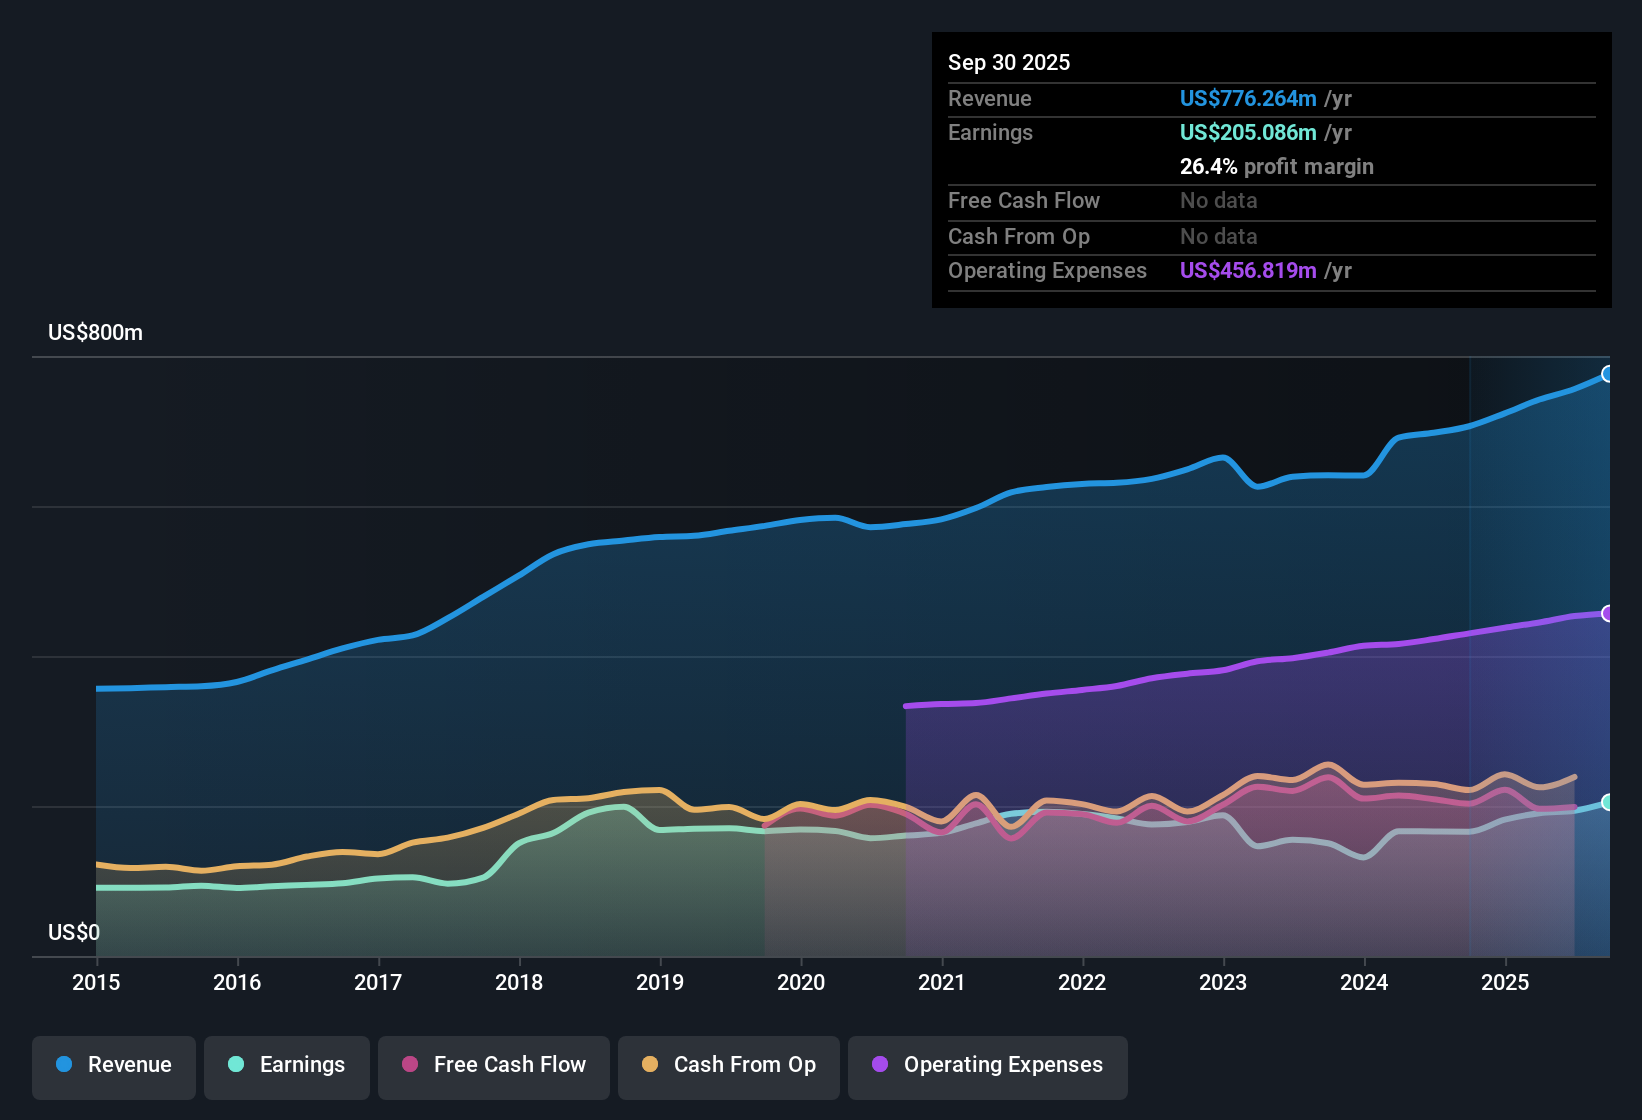Click the purple Operating Expenses legend dot
The height and width of the screenshot is (1120, 1642).
tap(880, 1066)
